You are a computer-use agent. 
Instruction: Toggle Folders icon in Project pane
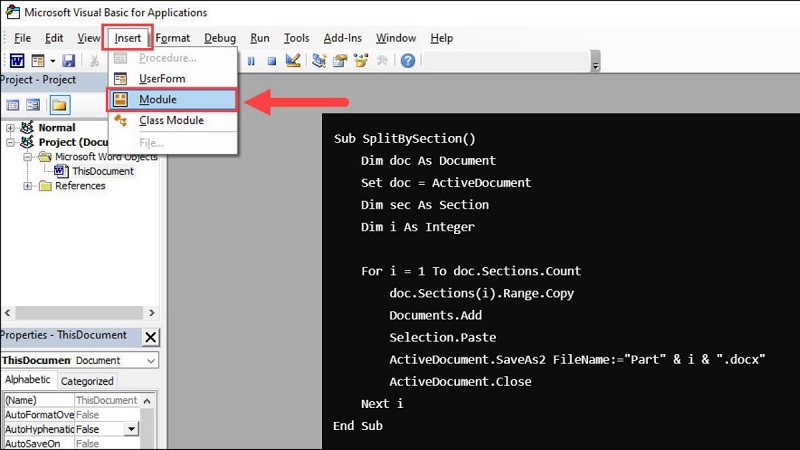click(x=59, y=105)
